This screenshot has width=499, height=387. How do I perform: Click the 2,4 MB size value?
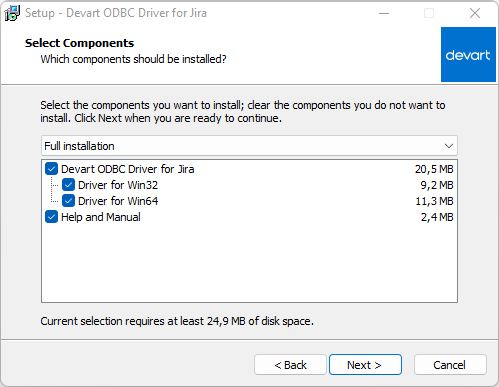(437, 217)
